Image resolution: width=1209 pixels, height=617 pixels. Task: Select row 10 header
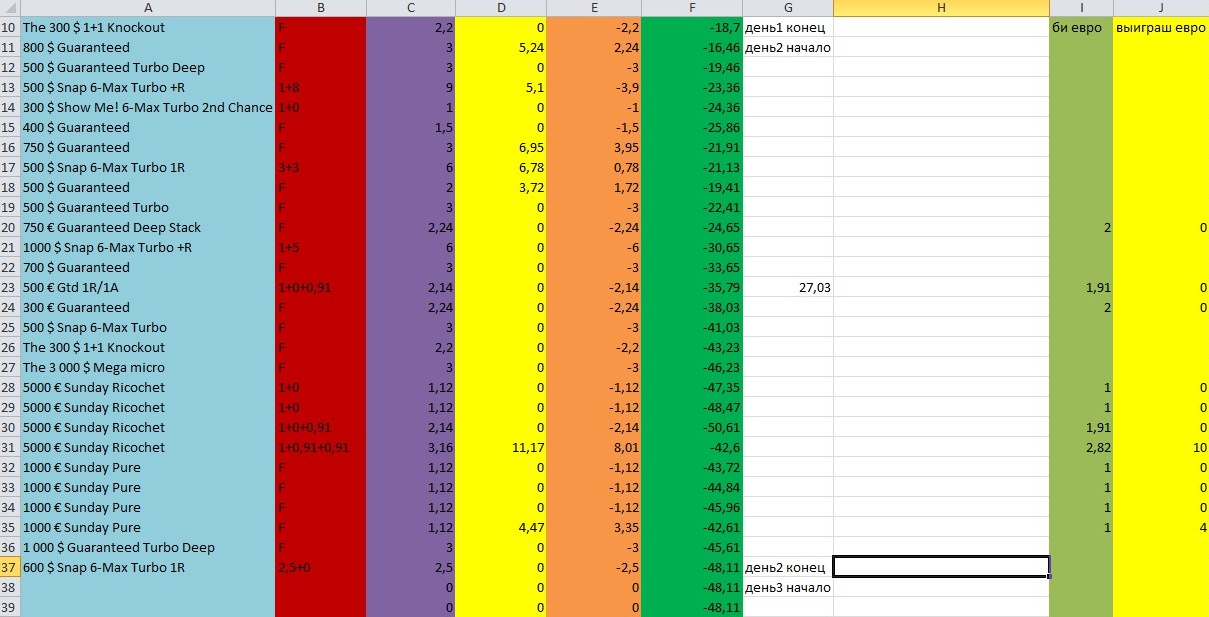(10, 28)
